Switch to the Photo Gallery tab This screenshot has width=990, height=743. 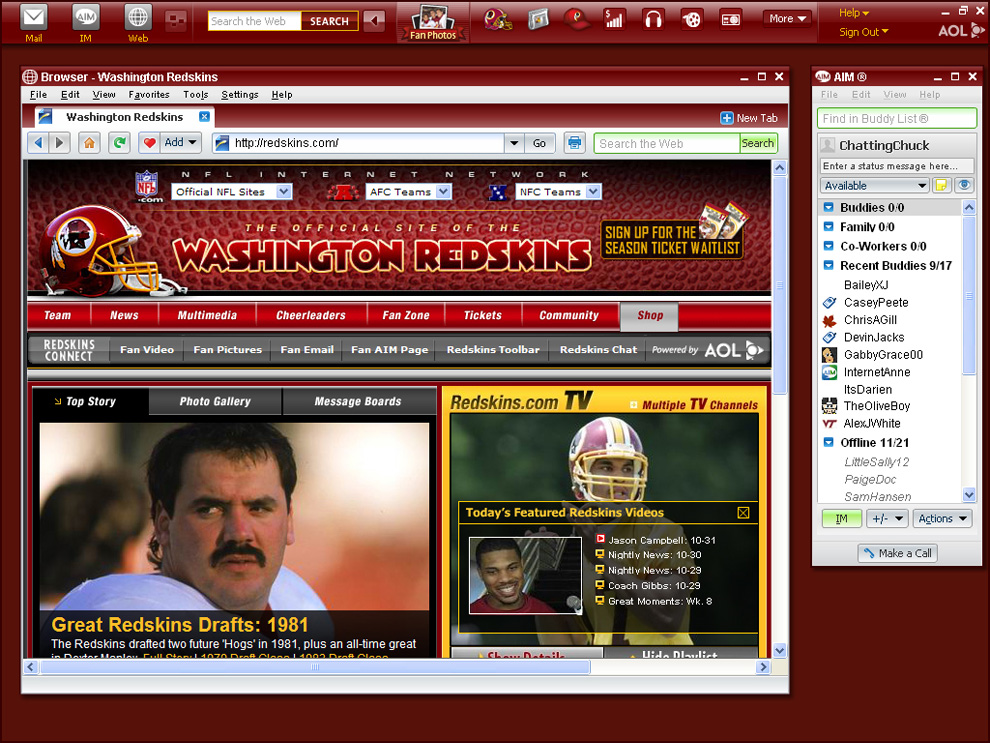(x=215, y=402)
